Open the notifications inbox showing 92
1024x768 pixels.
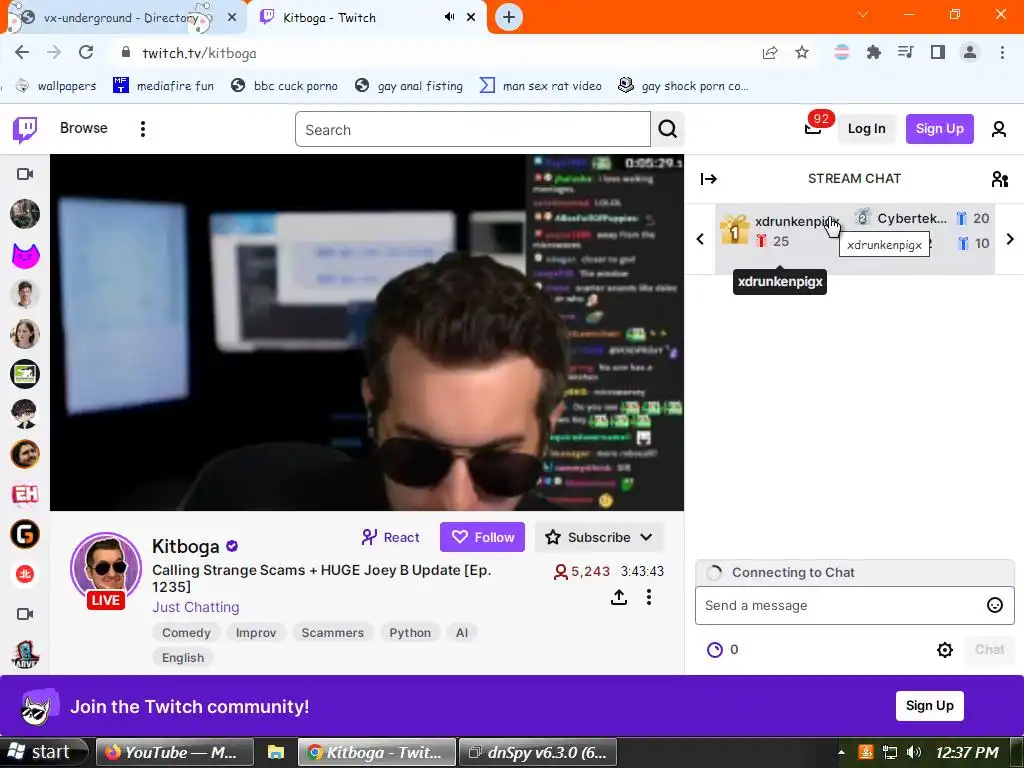point(813,127)
